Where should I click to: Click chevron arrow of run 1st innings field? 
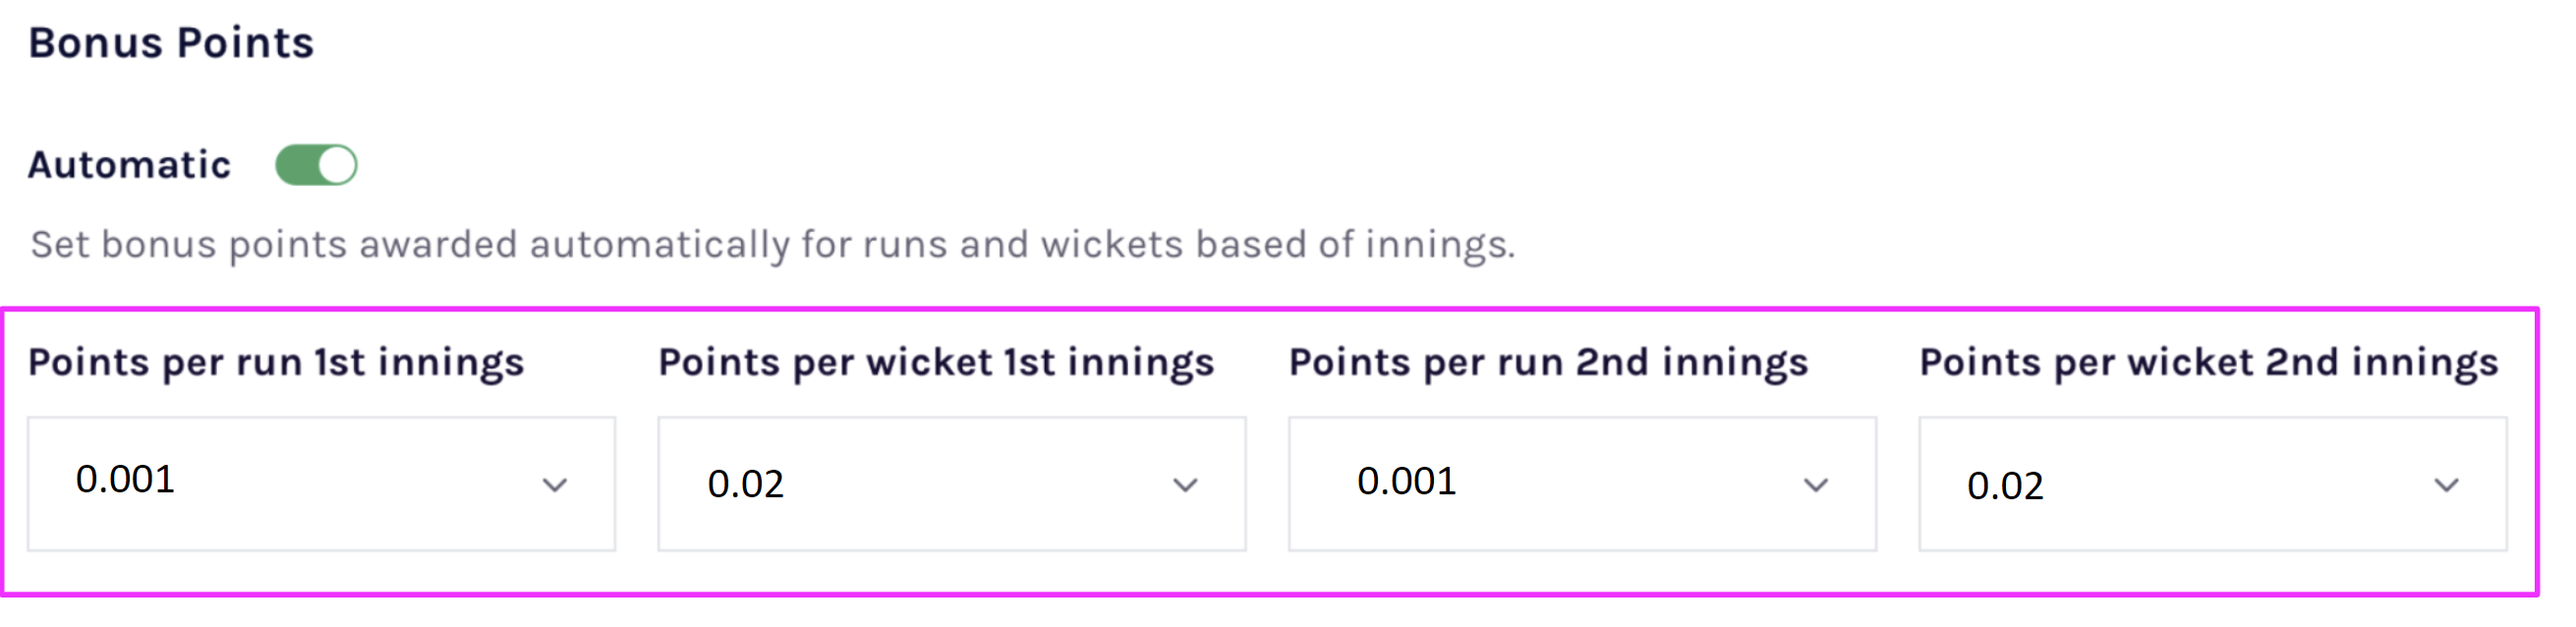pyautogui.click(x=555, y=485)
